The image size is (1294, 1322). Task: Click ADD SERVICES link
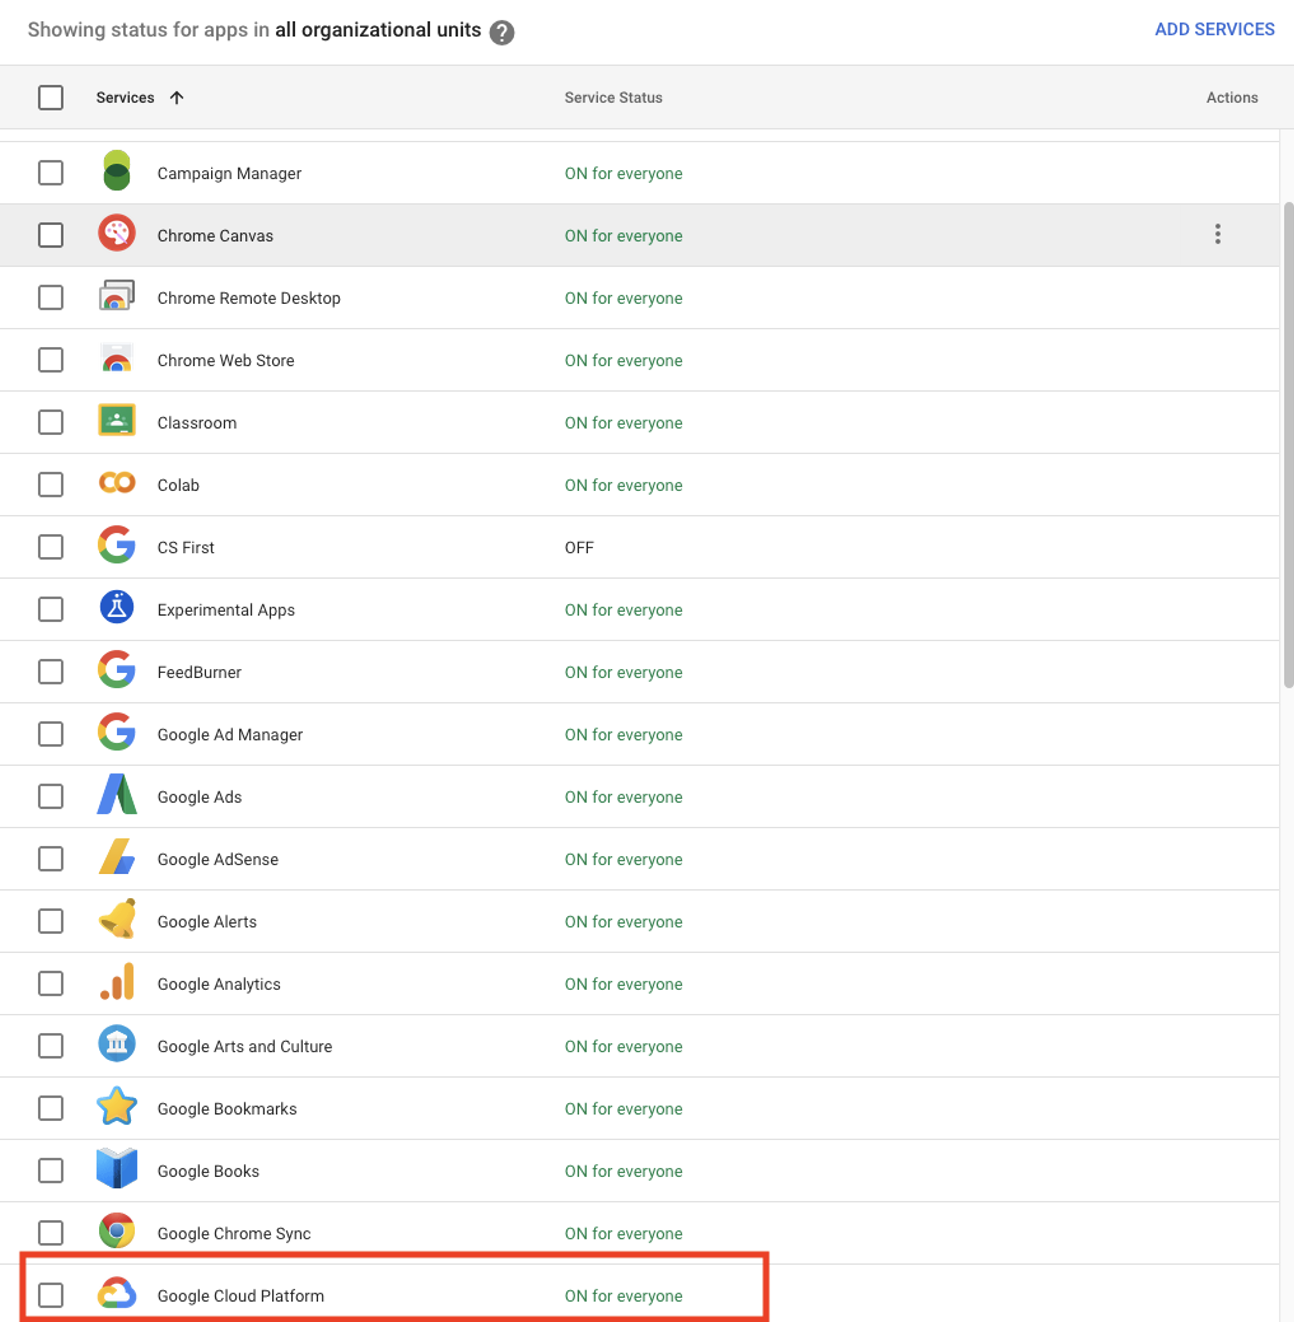pos(1214,30)
